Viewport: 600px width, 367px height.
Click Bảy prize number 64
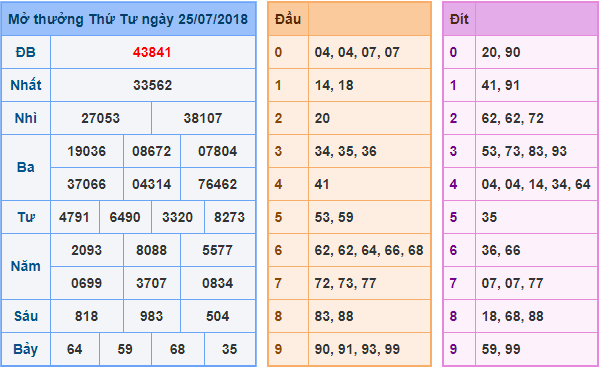(74, 349)
